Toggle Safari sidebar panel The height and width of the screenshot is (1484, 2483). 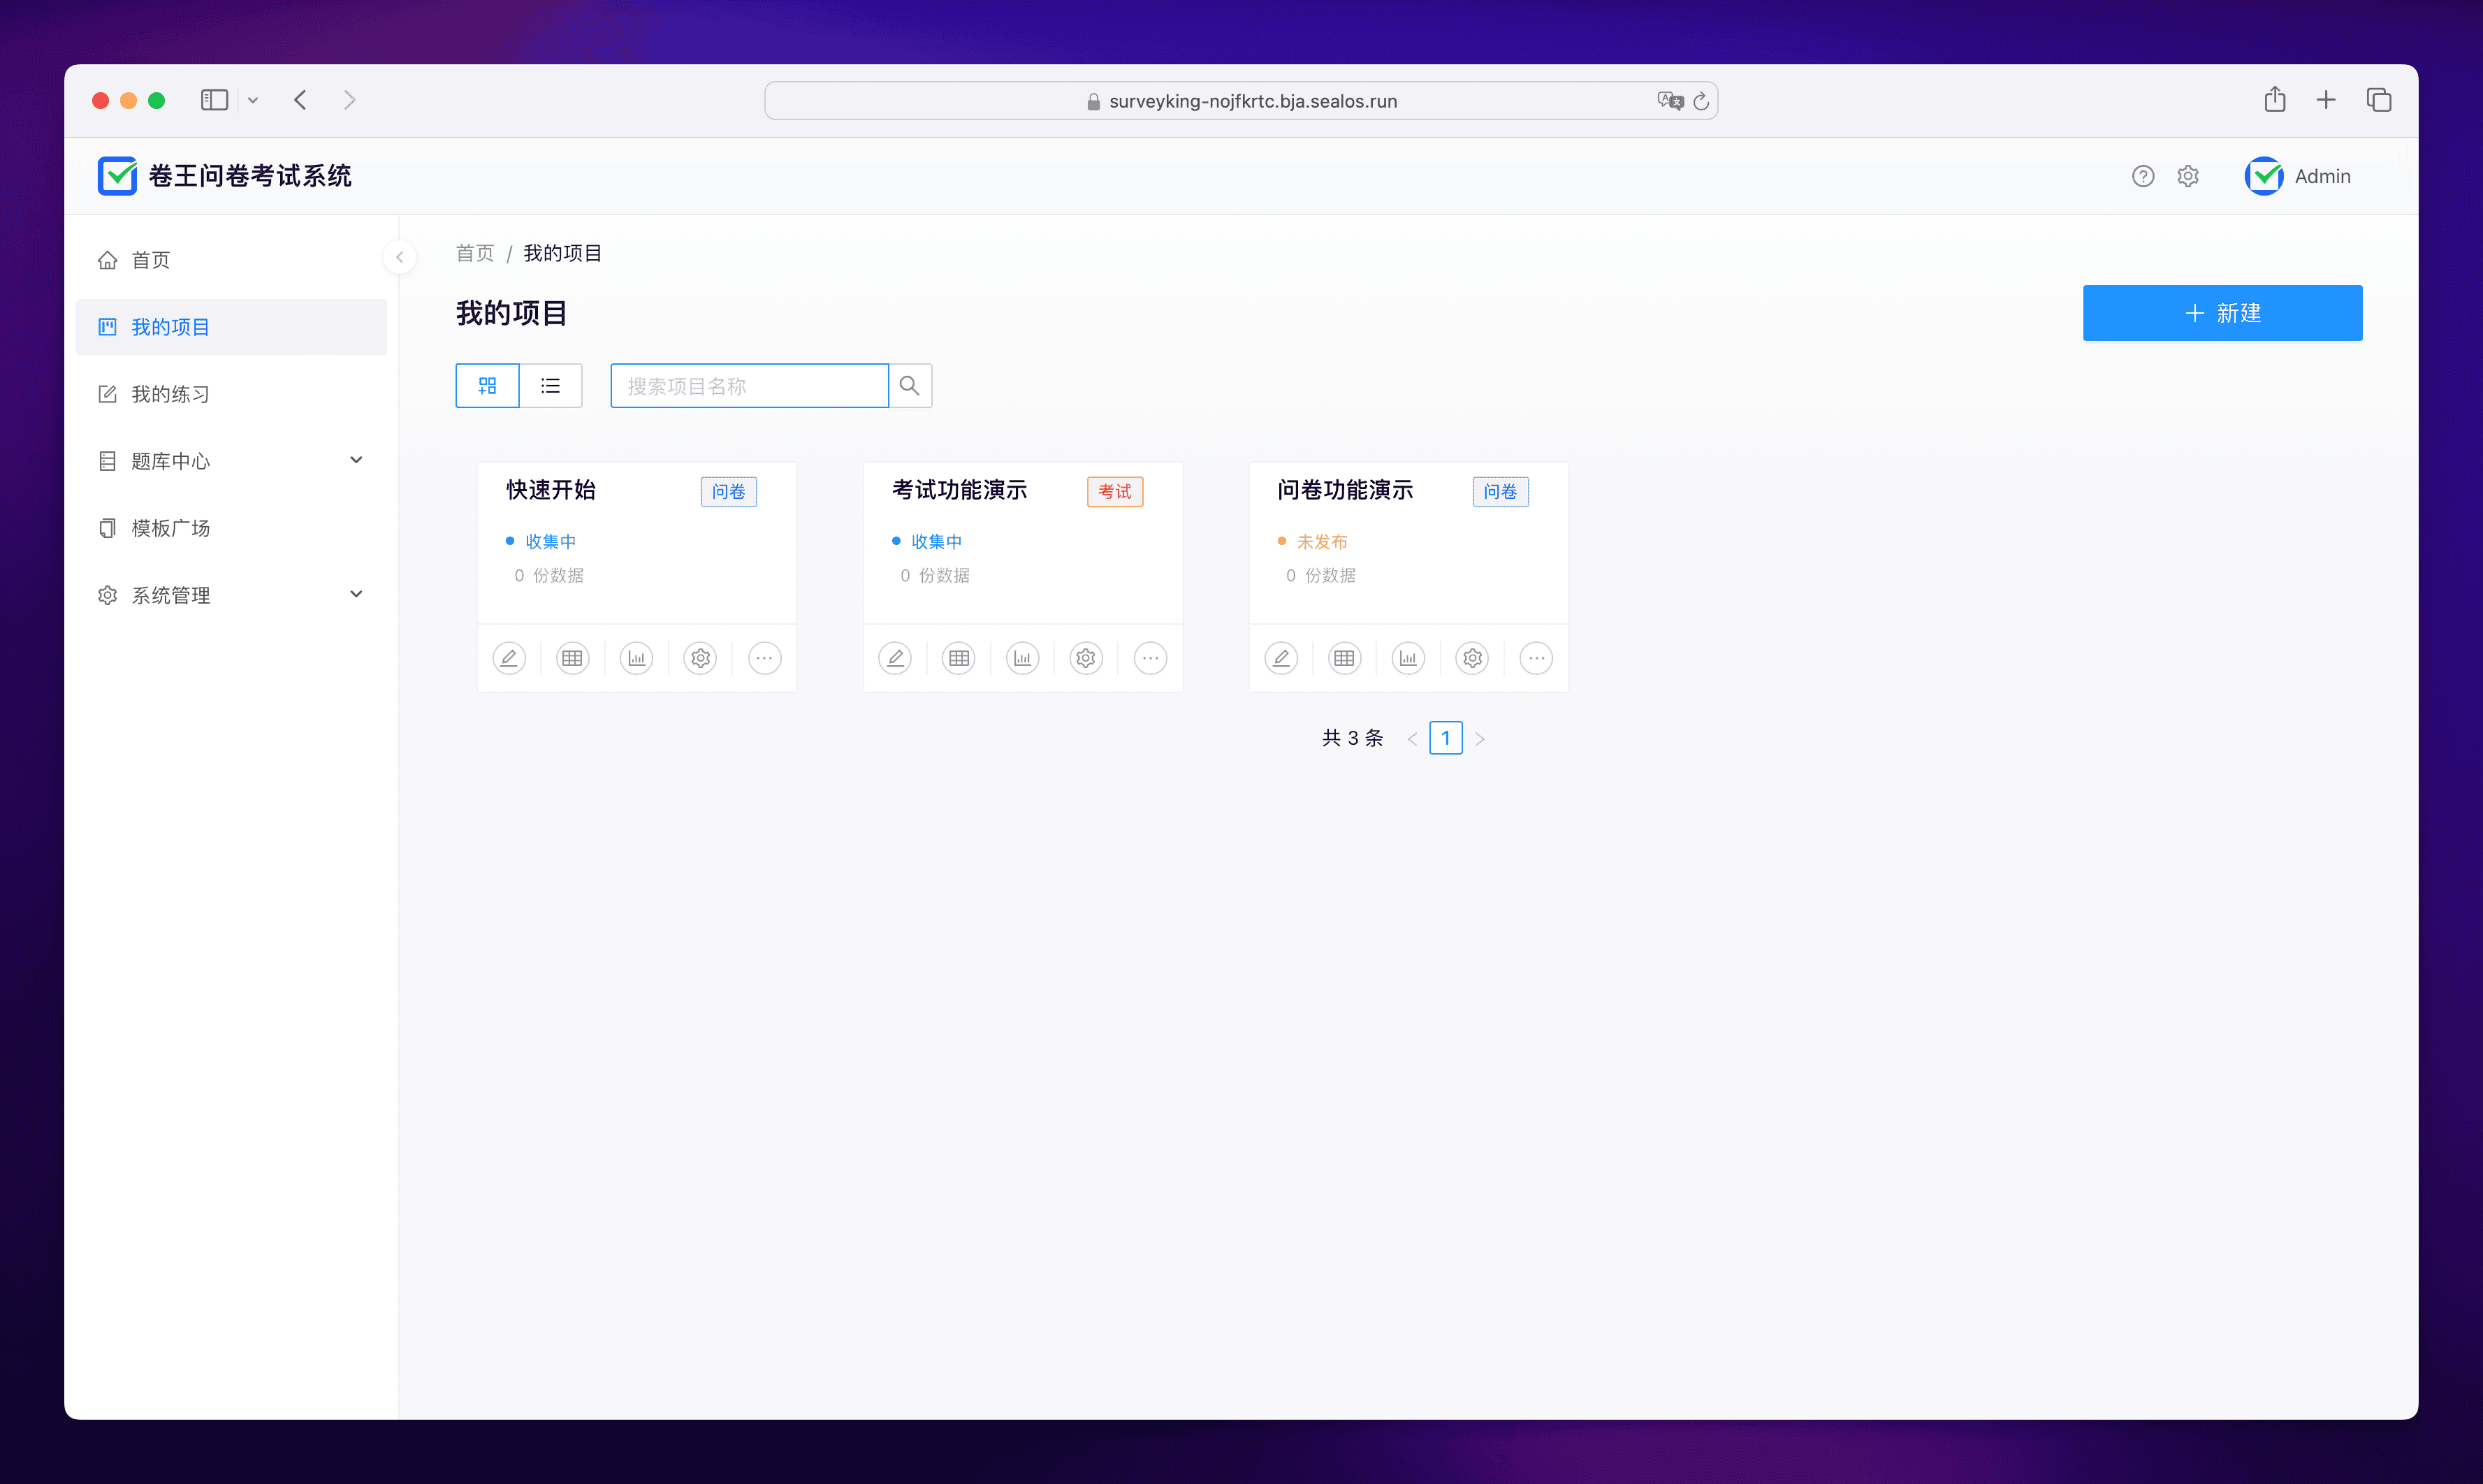click(214, 100)
